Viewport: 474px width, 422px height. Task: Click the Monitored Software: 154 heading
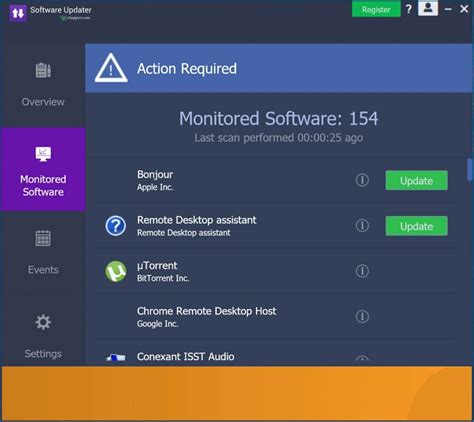click(x=279, y=118)
